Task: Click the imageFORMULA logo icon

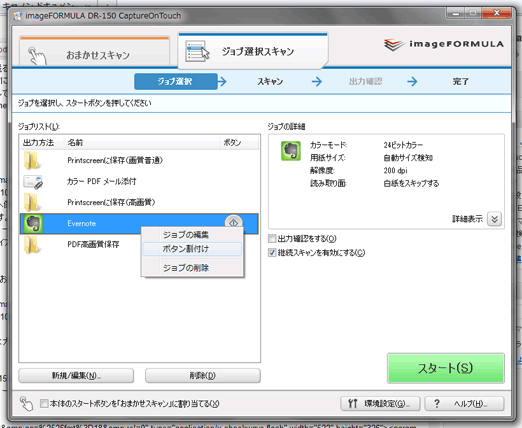Action: pyautogui.click(x=393, y=45)
